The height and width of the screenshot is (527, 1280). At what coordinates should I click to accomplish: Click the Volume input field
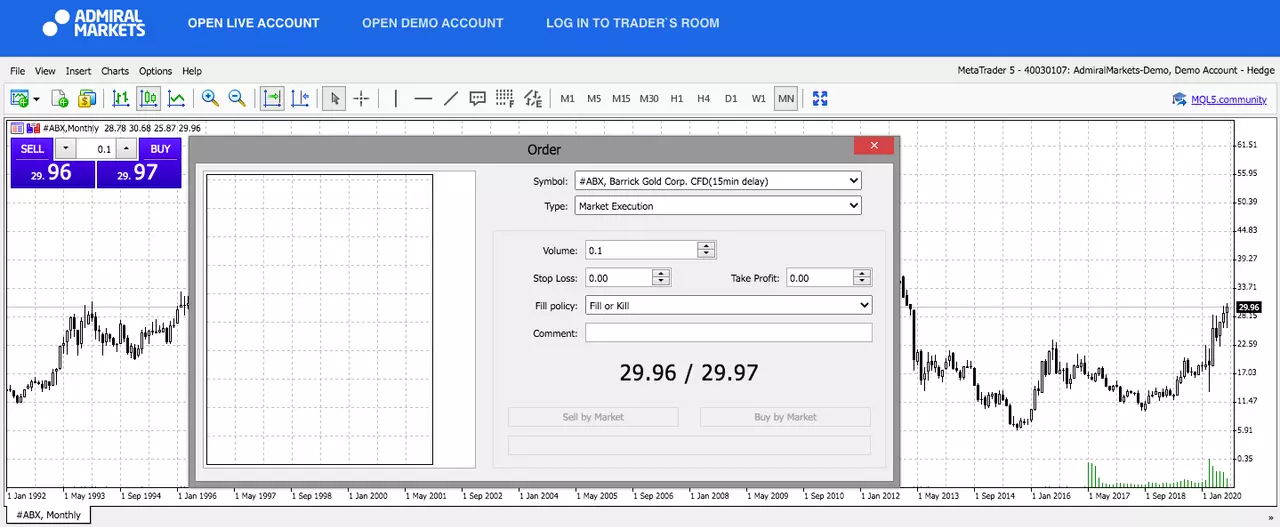point(641,250)
